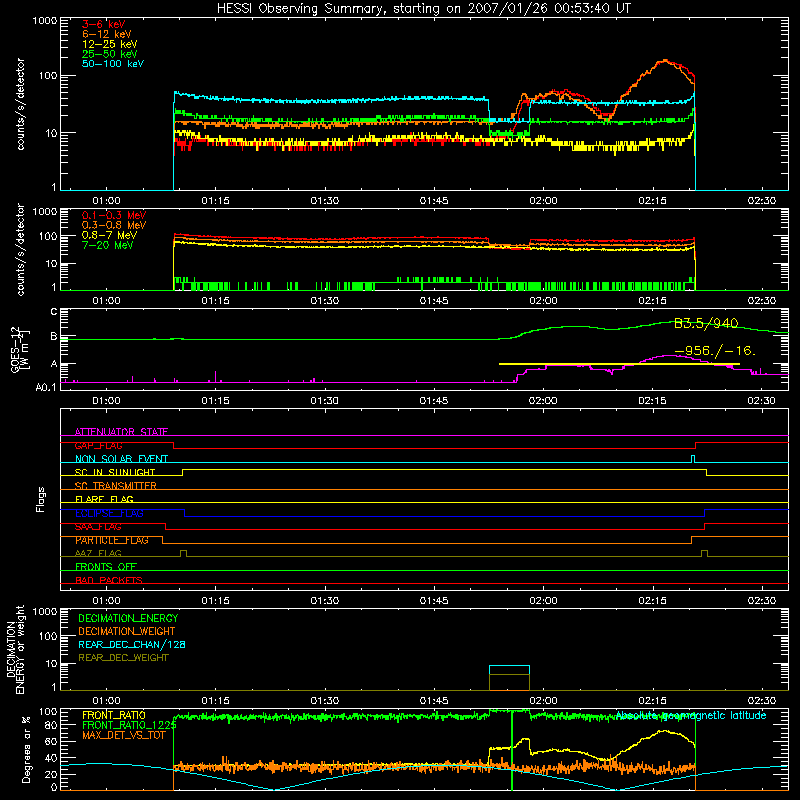Click the BAD_PACKETS label
Screen dimensions: 800x800
[x=109, y=580]
